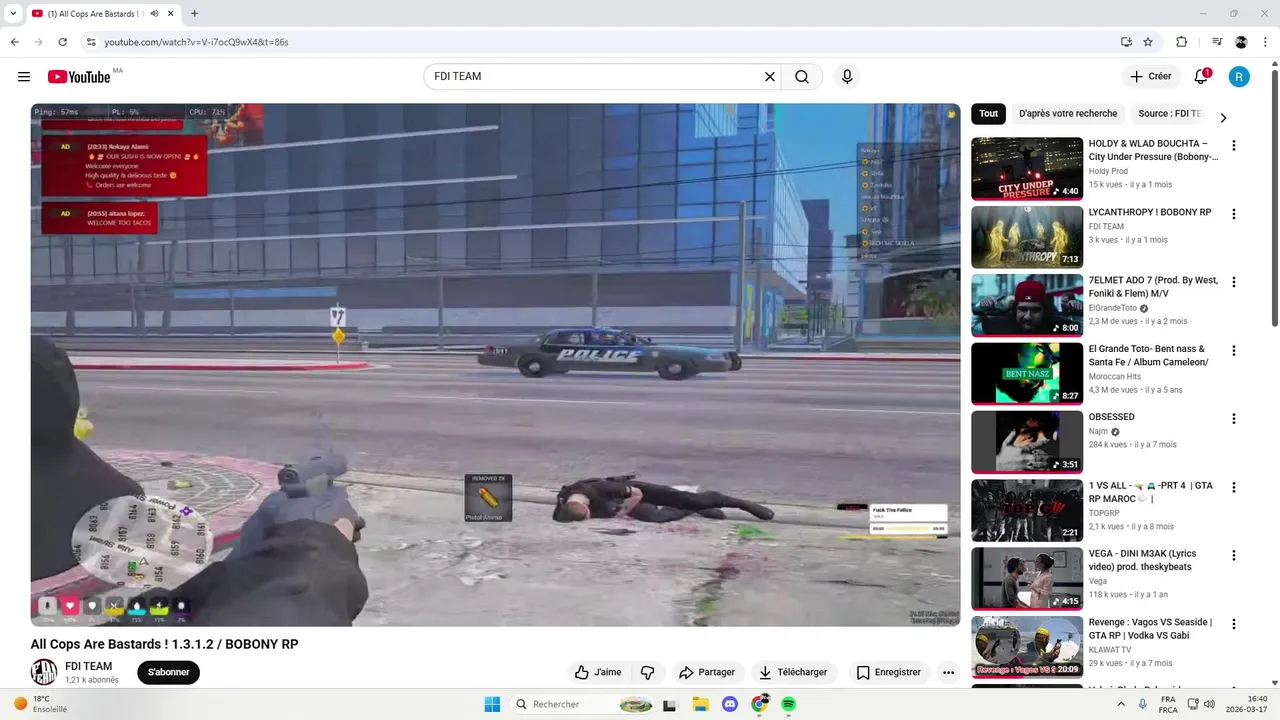Open Spotify from the taskbar
Viewport: 1280px width, 720px height.
[788, 704]
